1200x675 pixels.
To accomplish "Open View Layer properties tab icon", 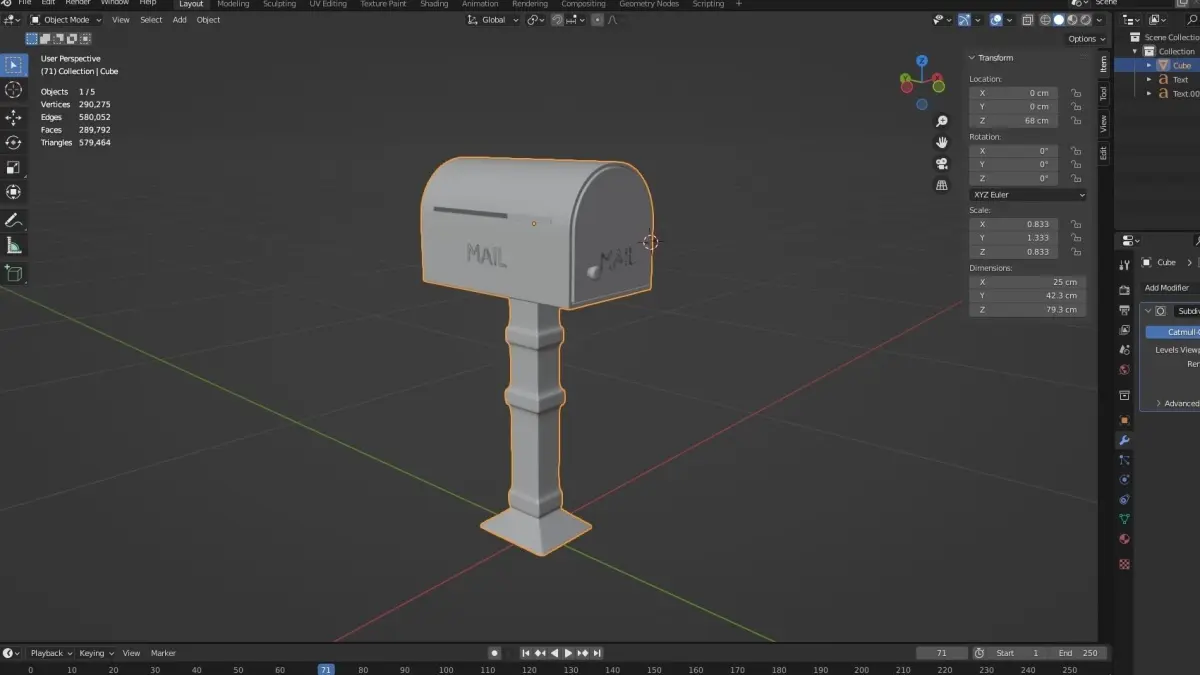I will 1124,330.
